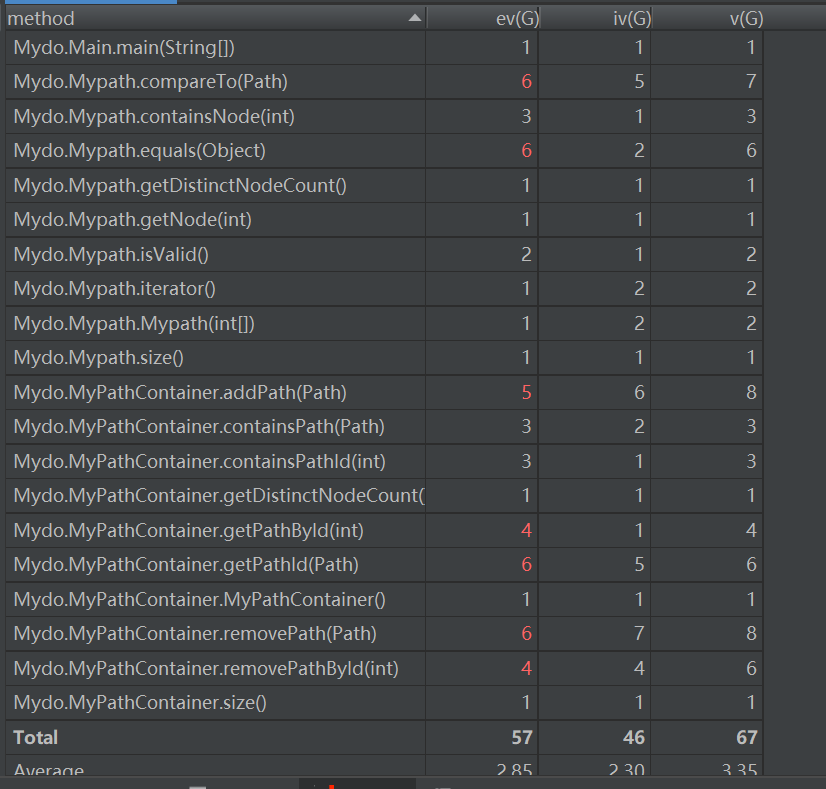Viewport: 826px width, 789px height.
Task: Click iv(G) value 5 for compareTo(Path)
Action: [x=639, y=82]
